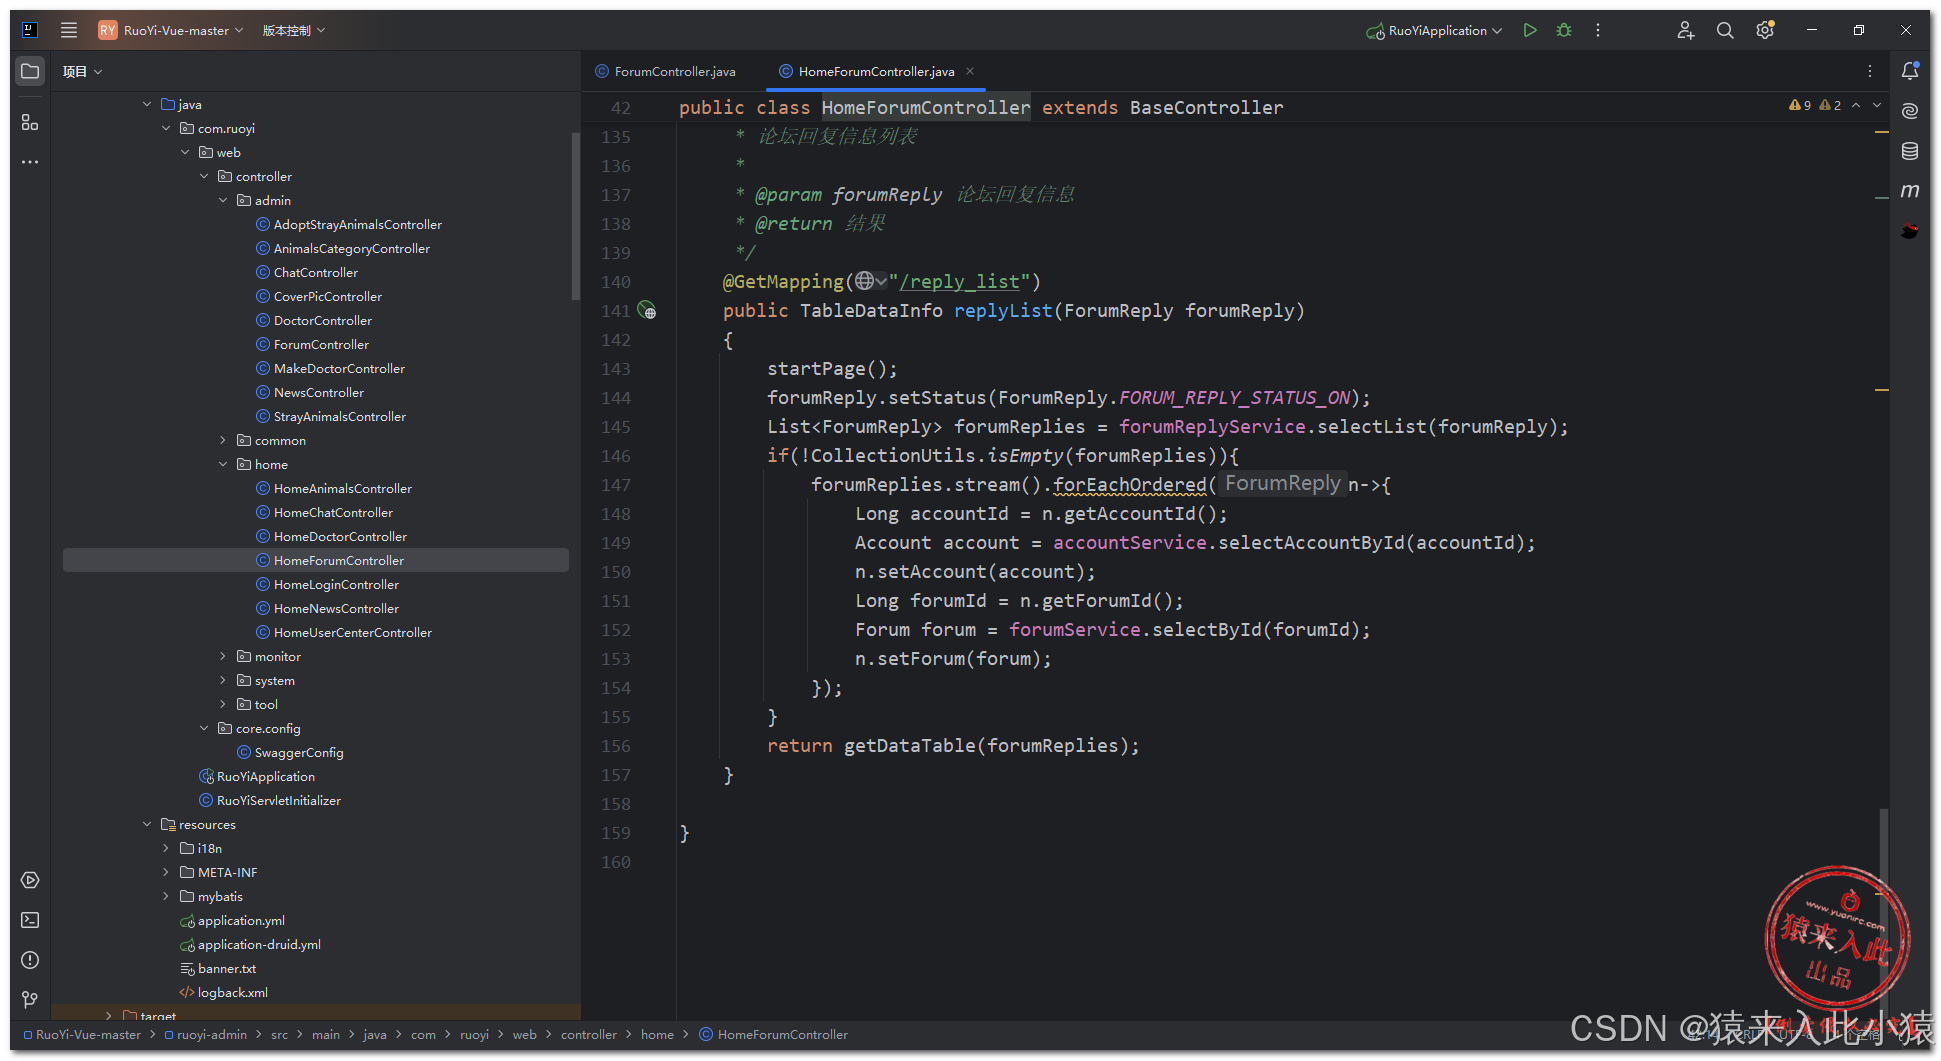Start debugging with the bug icon
1941x1061 pixels.
1564,30
